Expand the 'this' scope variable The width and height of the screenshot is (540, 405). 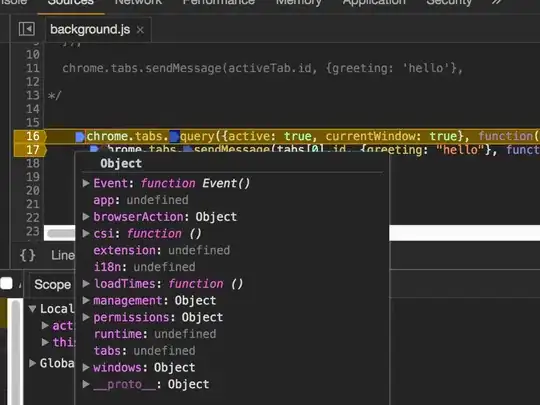pos(45,342)
